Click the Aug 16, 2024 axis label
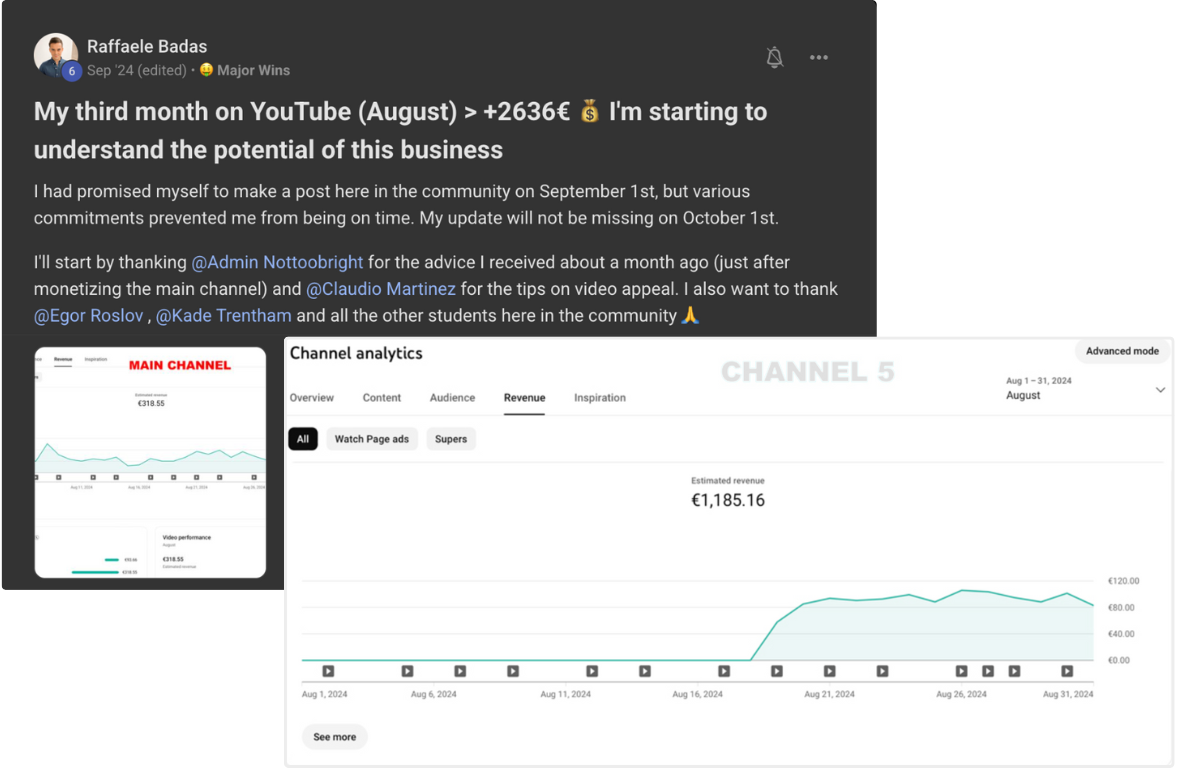This screenshot has height=768, width=1178. click(x=697, y=694)
